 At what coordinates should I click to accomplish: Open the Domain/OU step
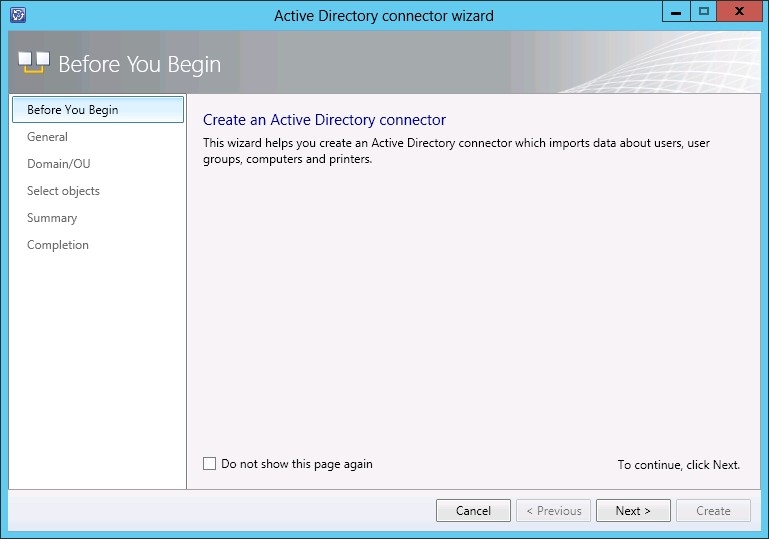59,164
